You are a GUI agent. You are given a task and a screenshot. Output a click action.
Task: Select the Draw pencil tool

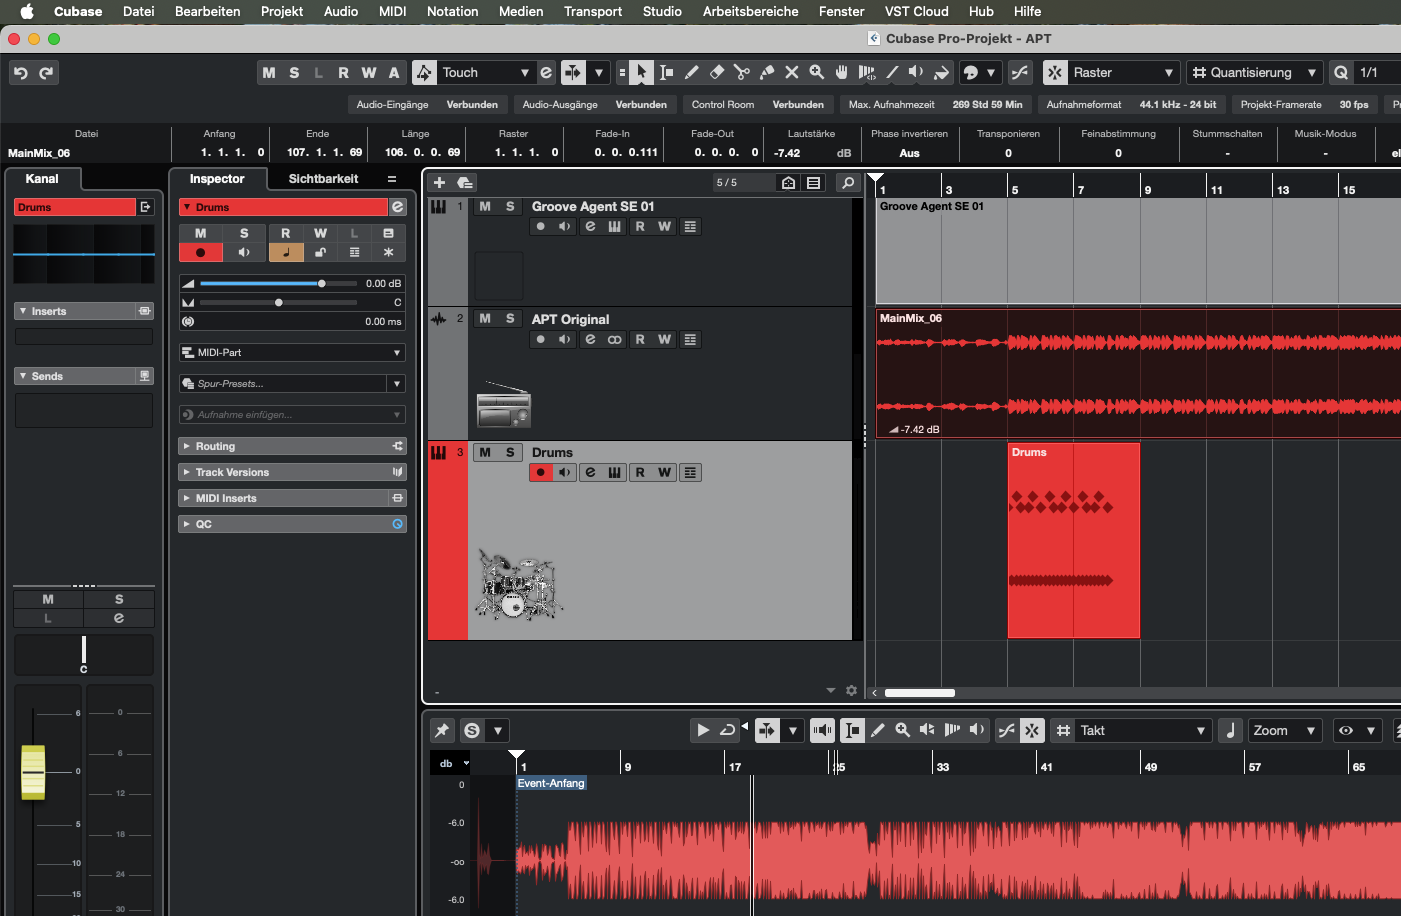[x=692, y=72]
